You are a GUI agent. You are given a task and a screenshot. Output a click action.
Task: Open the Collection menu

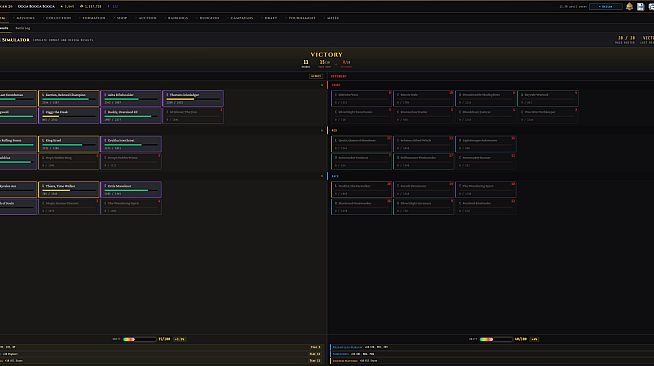[x=59, y=18]
